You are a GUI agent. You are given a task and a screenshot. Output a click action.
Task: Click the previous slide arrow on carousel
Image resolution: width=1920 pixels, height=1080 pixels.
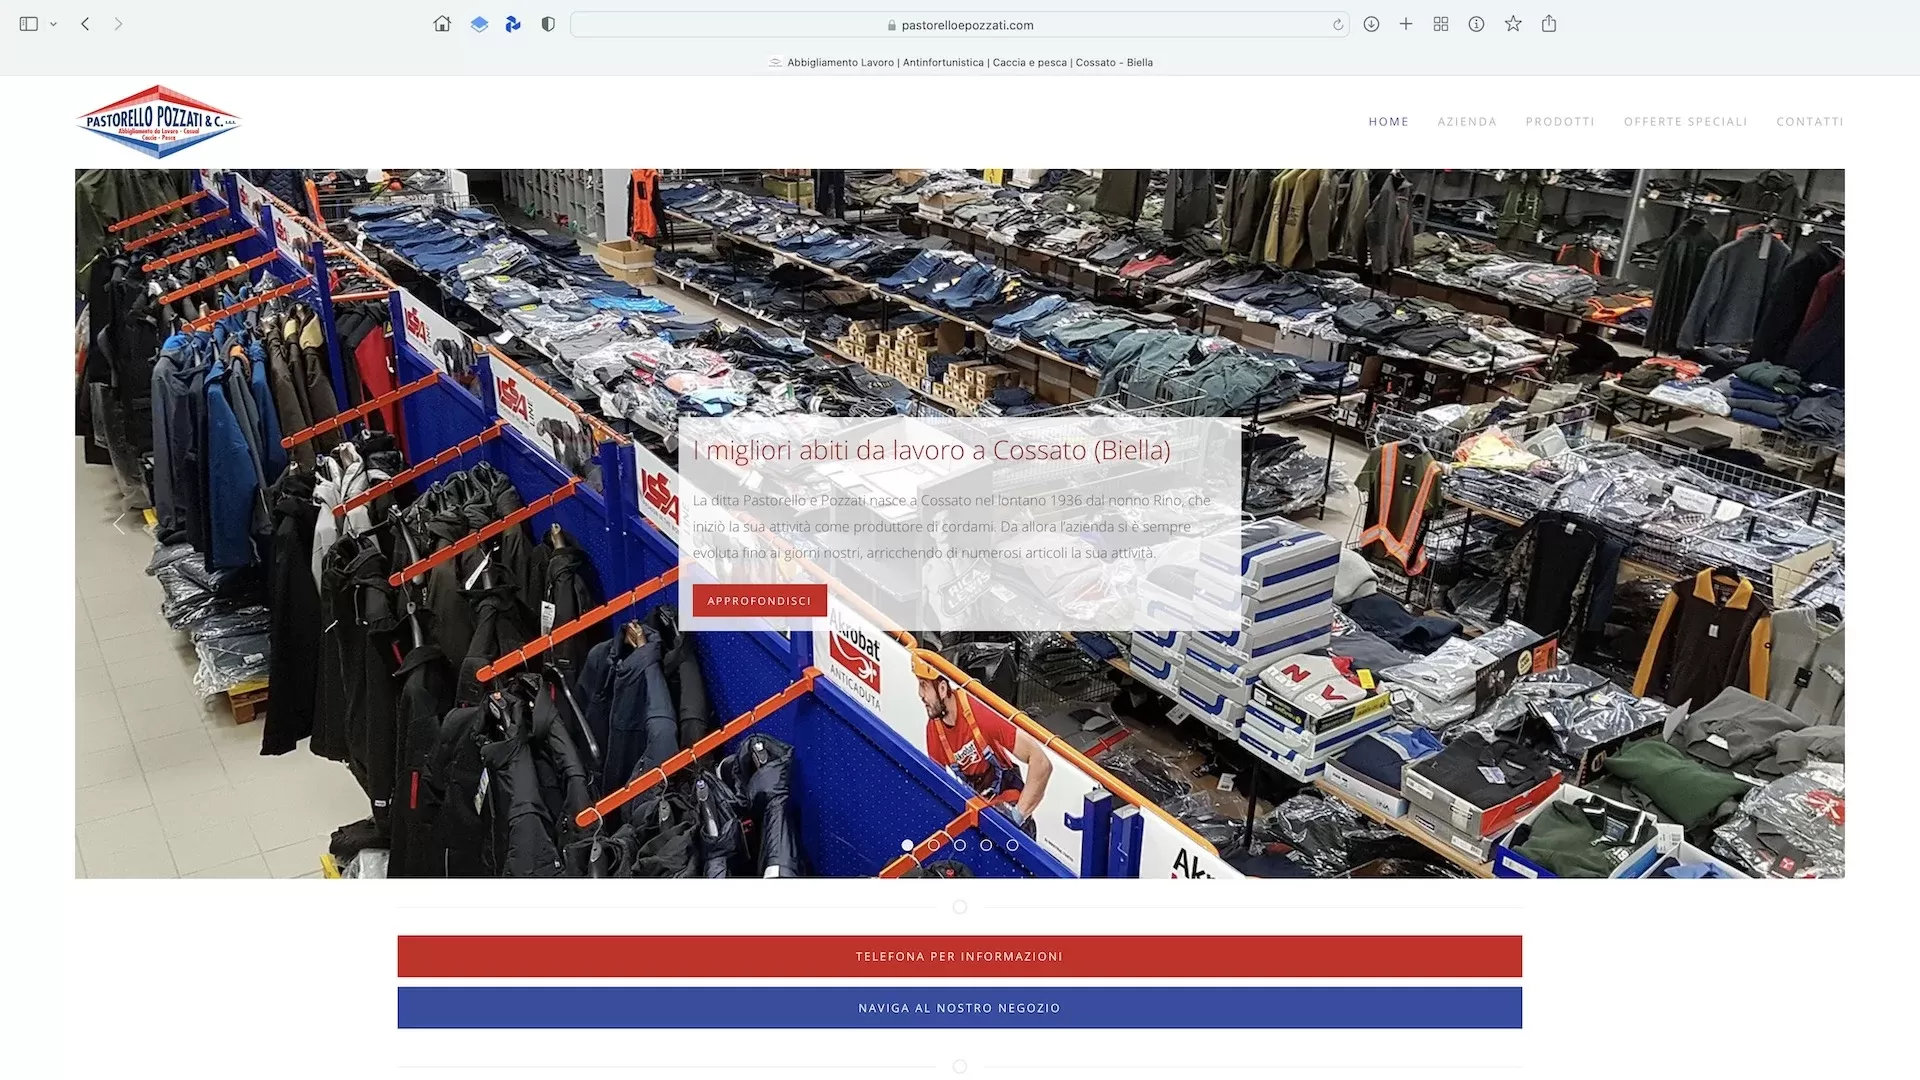tap(119, 524)
